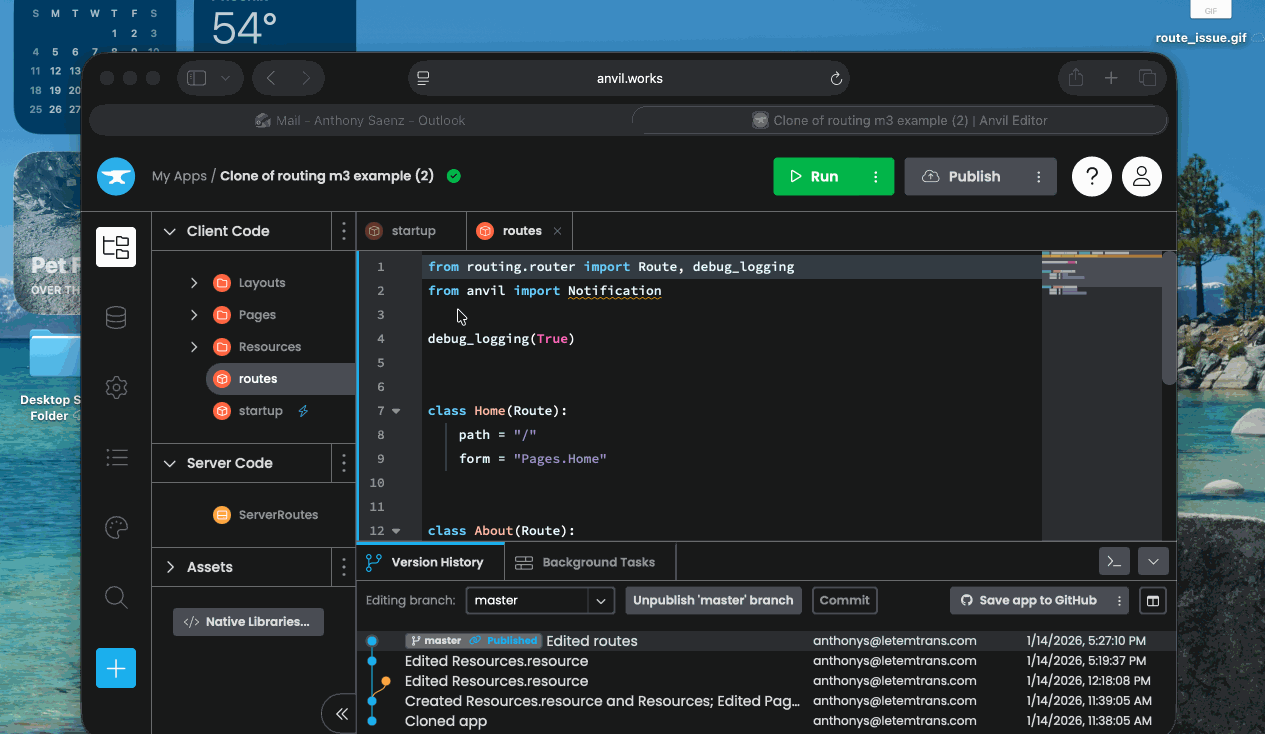Open app settings via the gear icon
Screen dimensions: 1265x734
coord(116,387)
